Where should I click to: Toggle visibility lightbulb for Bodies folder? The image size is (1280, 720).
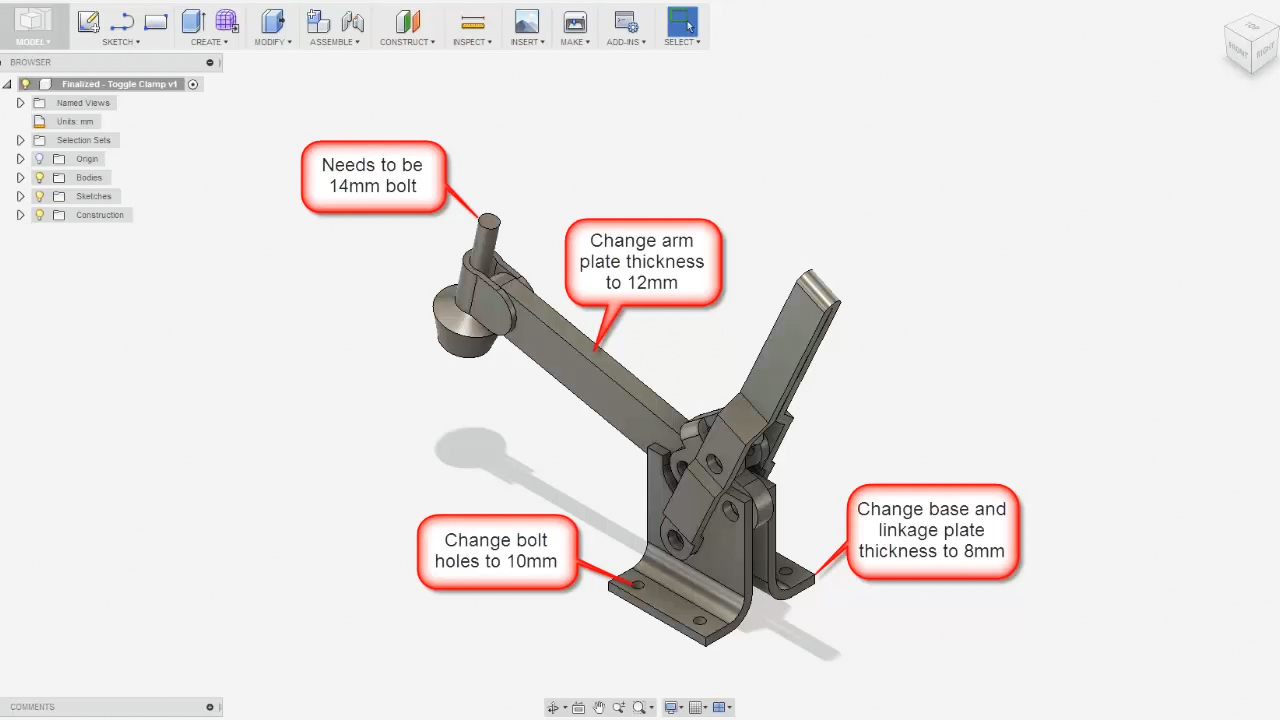pos(40,178)
